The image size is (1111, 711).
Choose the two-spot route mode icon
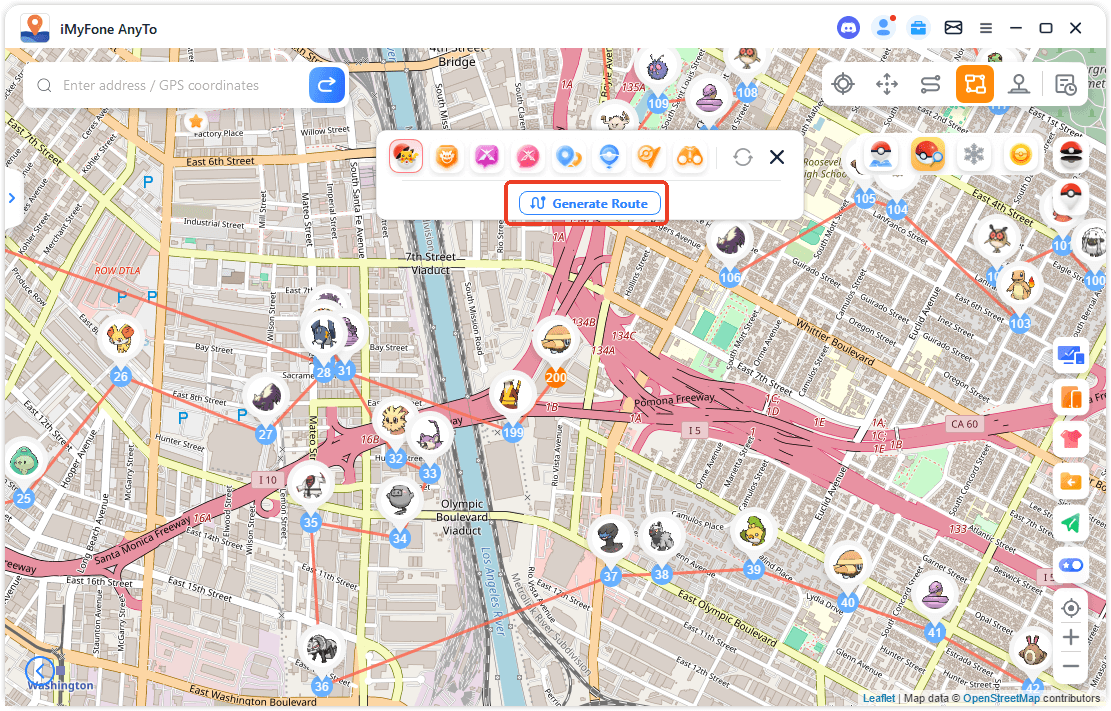[x=931, y=84]
